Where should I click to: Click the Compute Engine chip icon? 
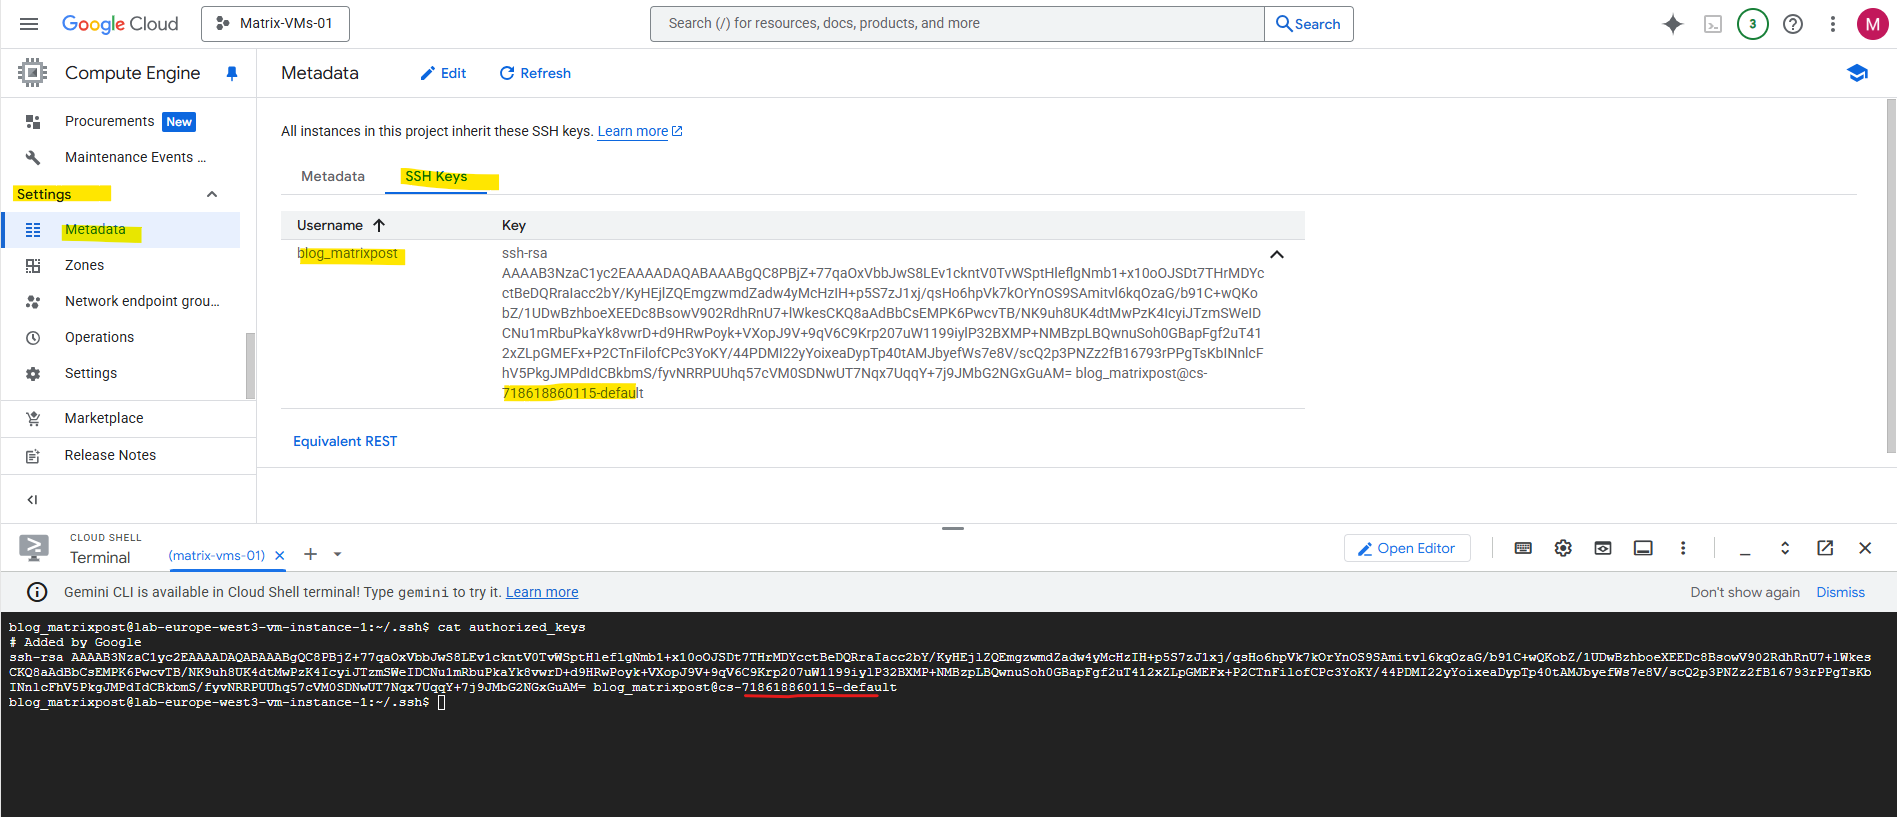tap(32, 73)
